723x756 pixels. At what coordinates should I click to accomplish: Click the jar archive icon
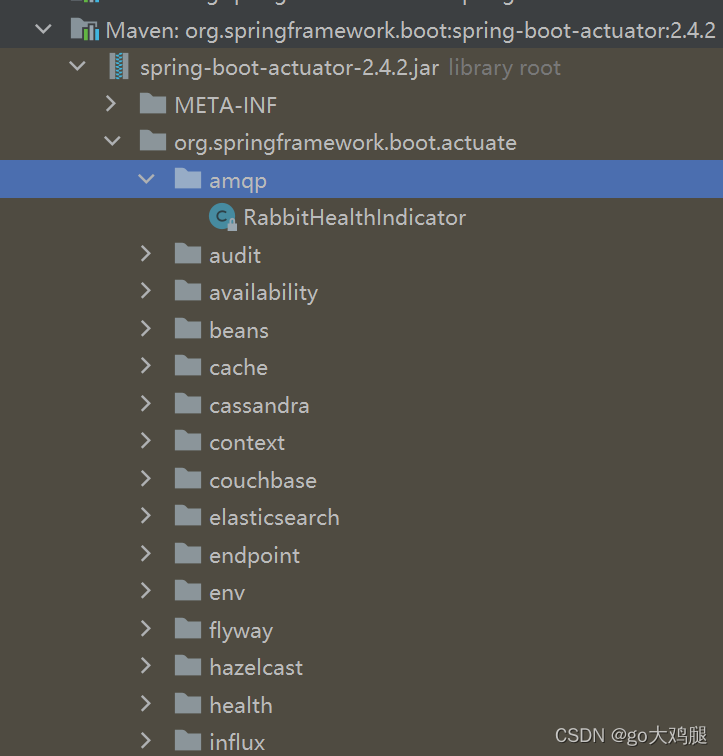119,66
